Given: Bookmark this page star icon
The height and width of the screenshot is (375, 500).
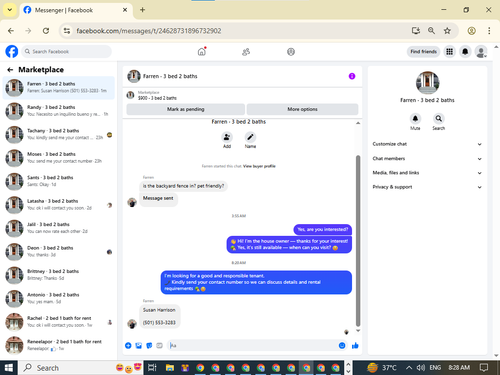Looking at the screenshot, I should (x=447, y=31).
